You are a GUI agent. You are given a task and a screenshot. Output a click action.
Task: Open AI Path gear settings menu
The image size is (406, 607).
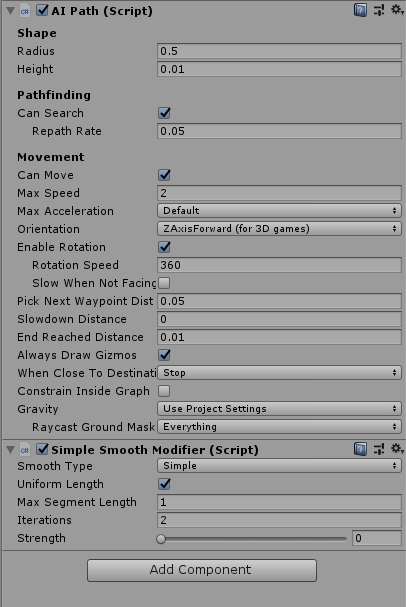[x=397, y=10]
